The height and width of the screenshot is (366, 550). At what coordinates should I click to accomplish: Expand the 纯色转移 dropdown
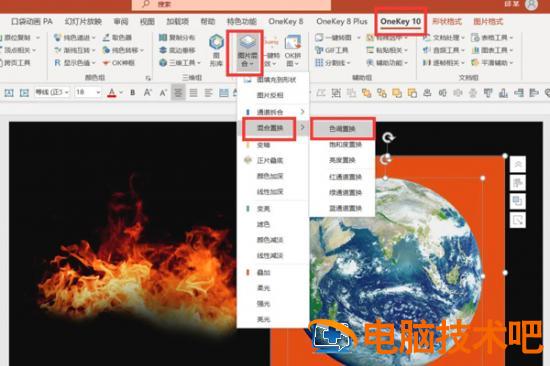(142, 50)
